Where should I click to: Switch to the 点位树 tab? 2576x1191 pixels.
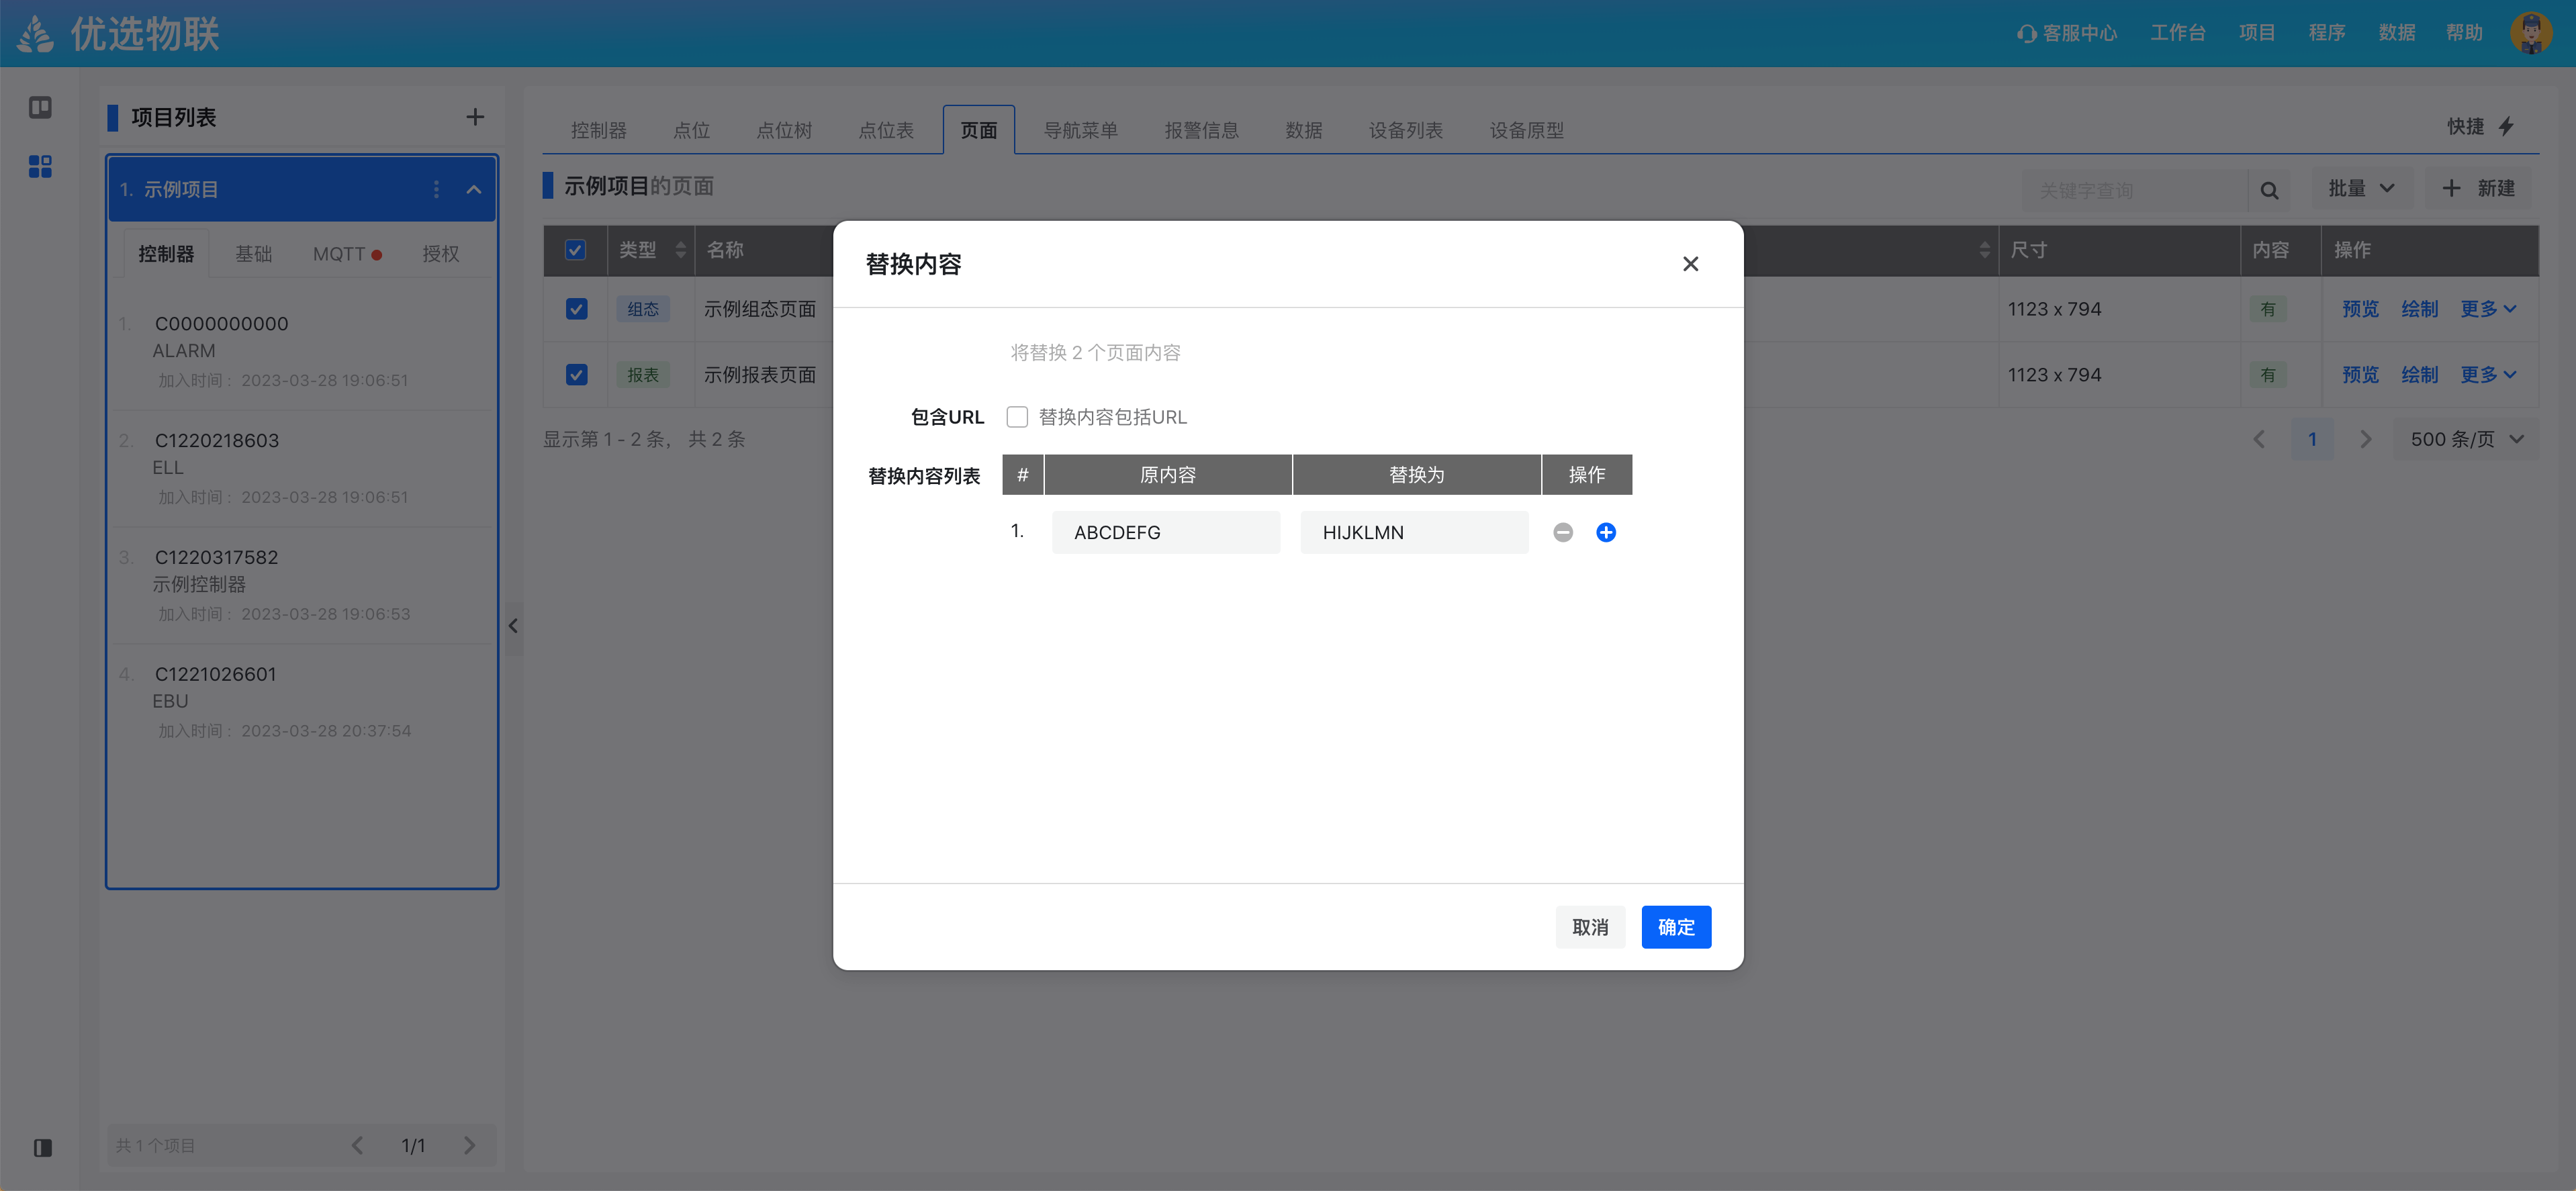(784, 130)
